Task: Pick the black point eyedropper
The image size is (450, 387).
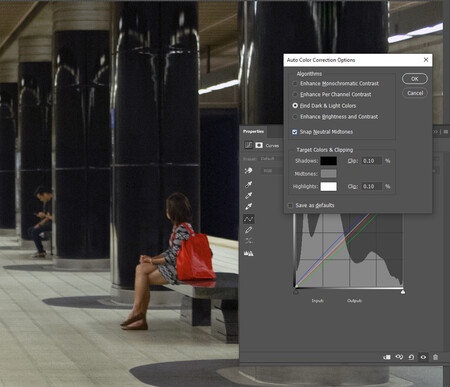Action: tap(249, 184)
